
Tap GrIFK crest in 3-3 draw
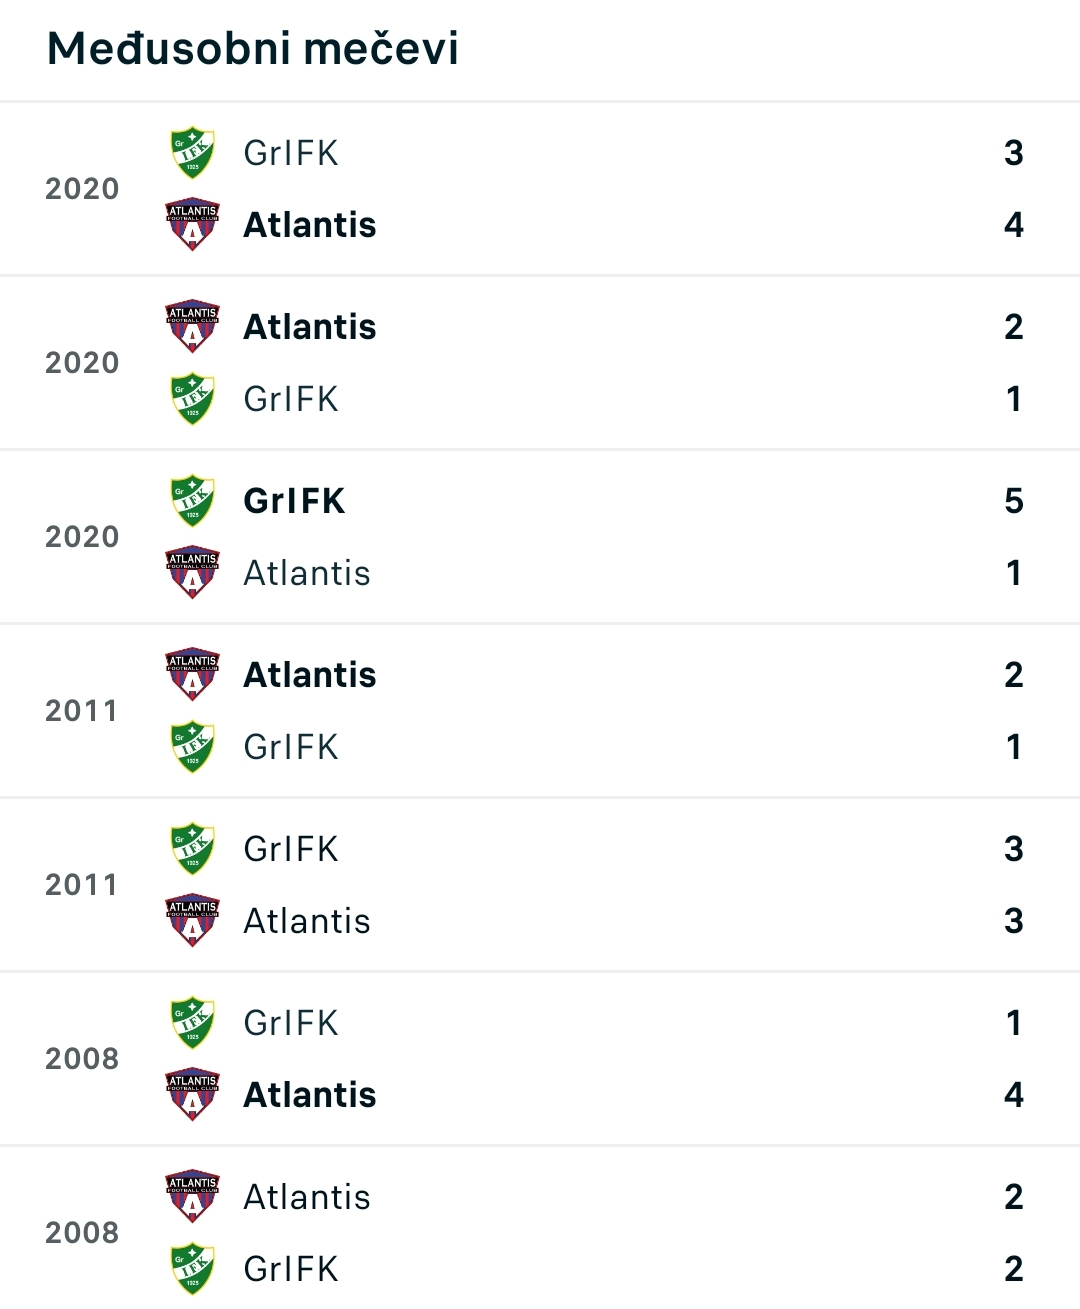point(192,849)
